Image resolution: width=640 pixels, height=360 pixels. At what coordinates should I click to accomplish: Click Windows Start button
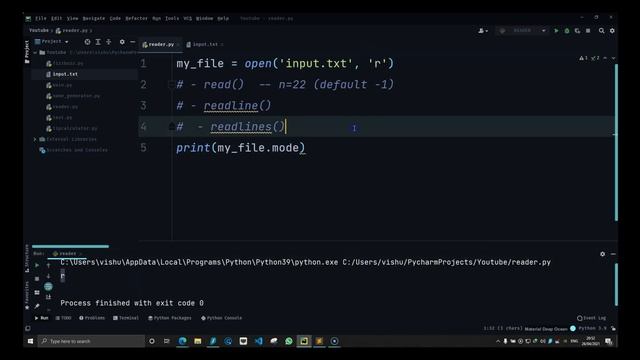pyautogui.click(x=30, y=341)
